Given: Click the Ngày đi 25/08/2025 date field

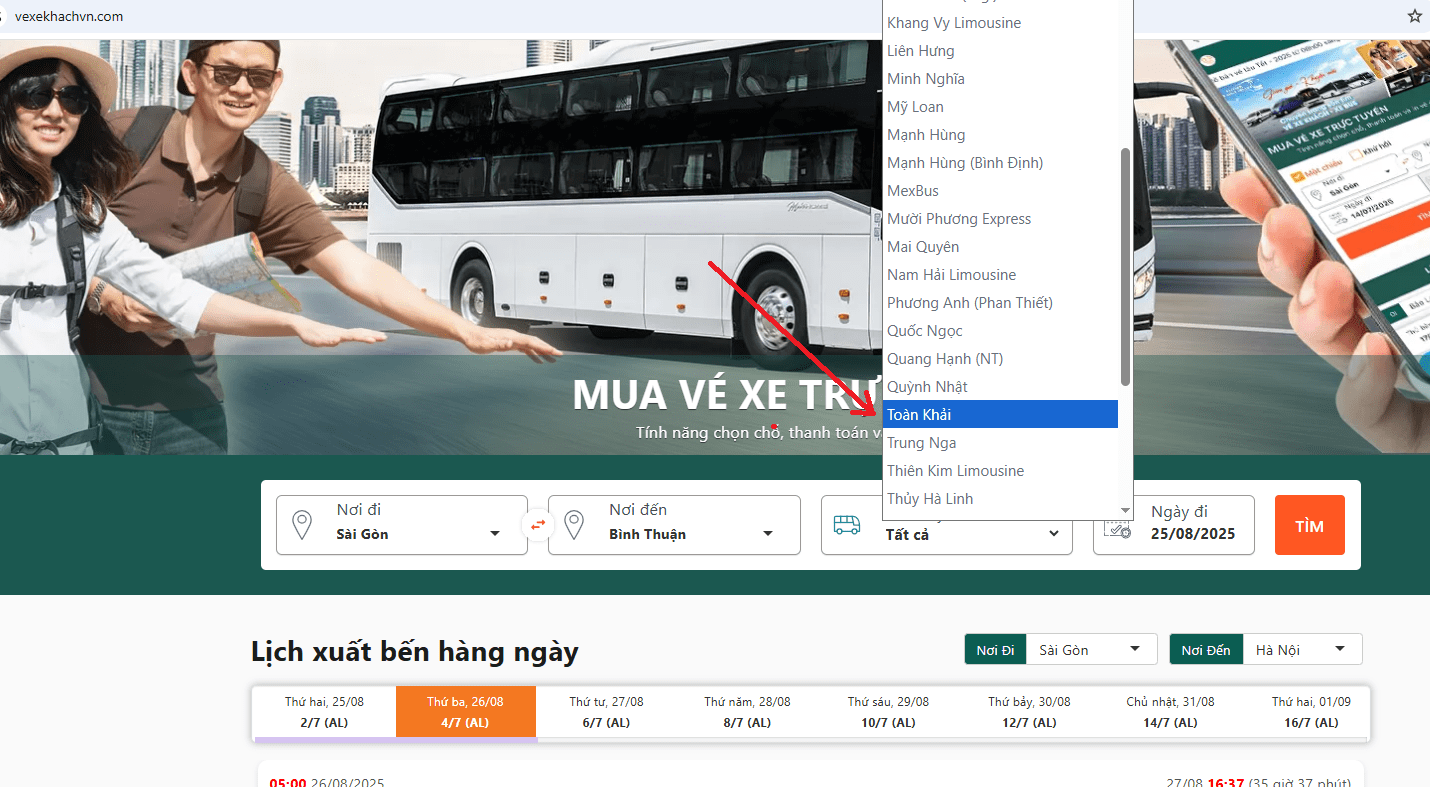Looking at the screenshot, I should click(1173, 525).
